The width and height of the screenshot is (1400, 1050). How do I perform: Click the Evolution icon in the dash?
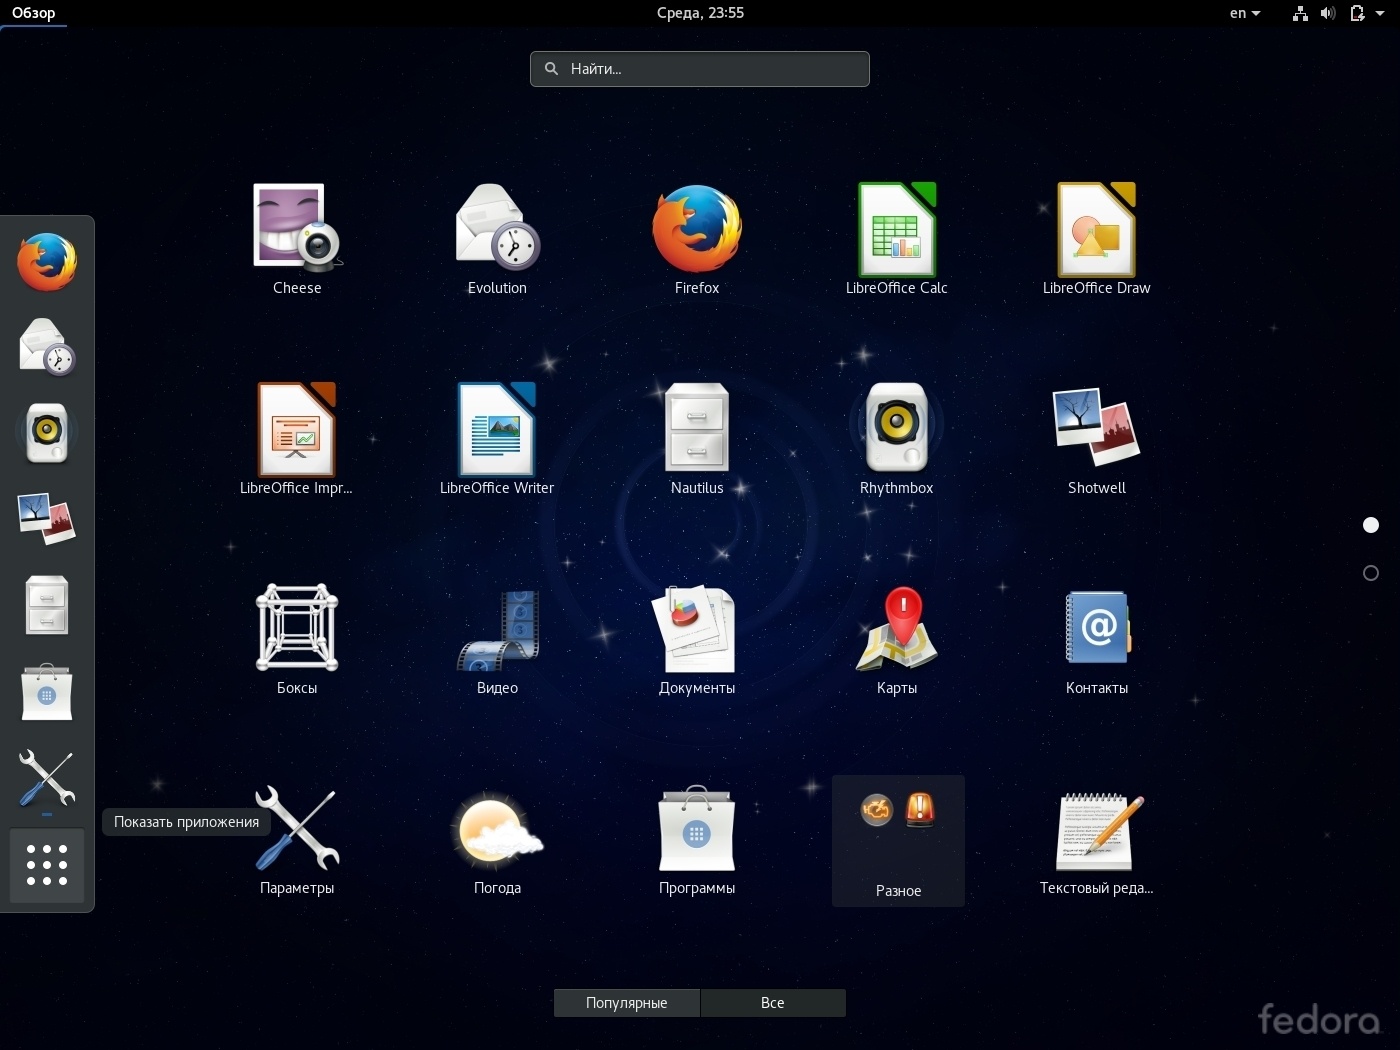tap(47, 347)
